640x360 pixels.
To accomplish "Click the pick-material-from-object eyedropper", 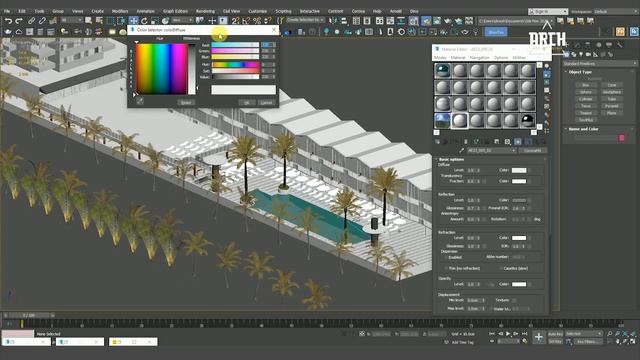I will tap(462, 151).
